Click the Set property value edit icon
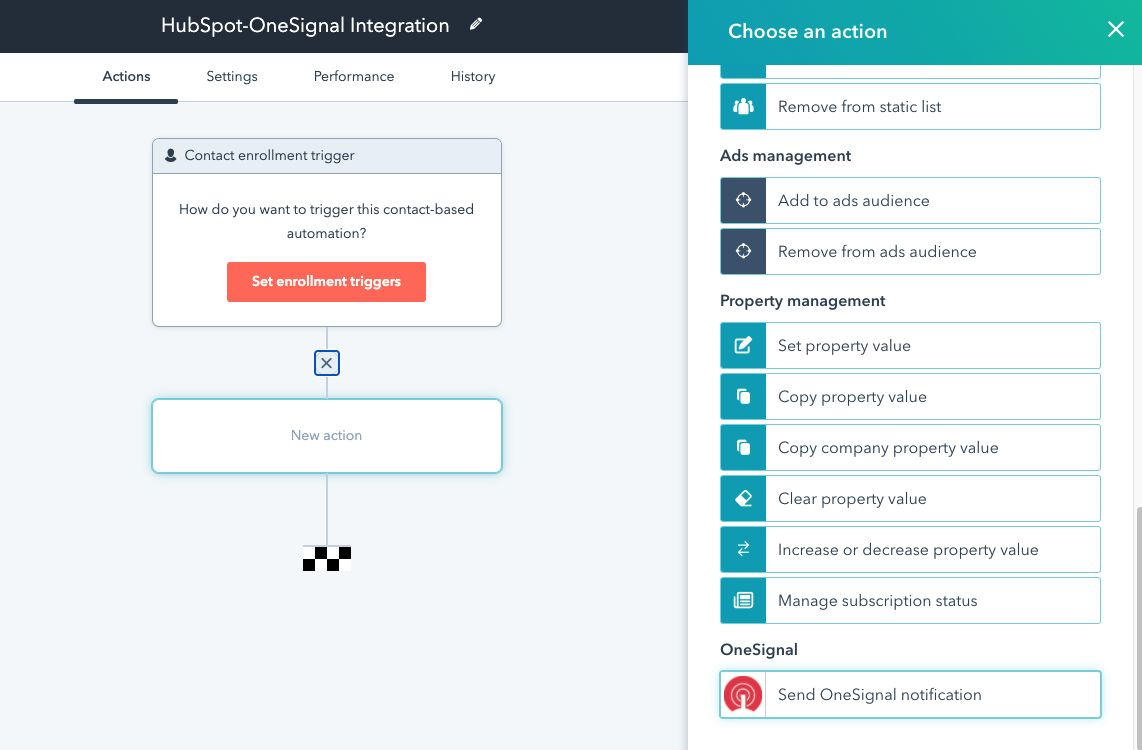 click(743, 345)
